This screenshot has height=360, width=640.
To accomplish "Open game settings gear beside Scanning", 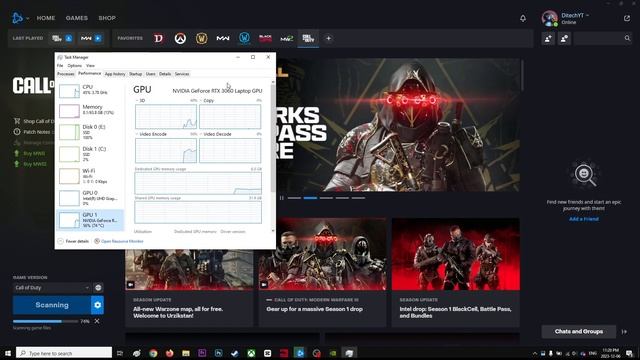I will pos(97,305).
